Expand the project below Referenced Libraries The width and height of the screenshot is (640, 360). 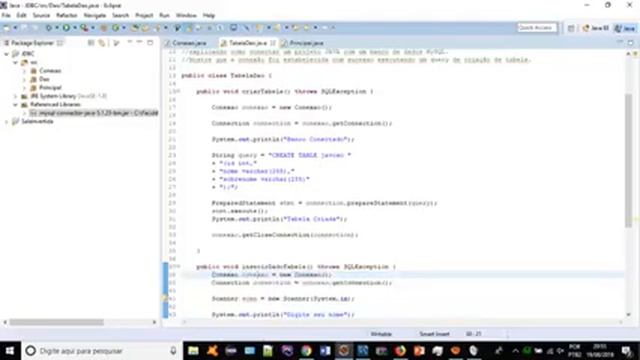6,122
